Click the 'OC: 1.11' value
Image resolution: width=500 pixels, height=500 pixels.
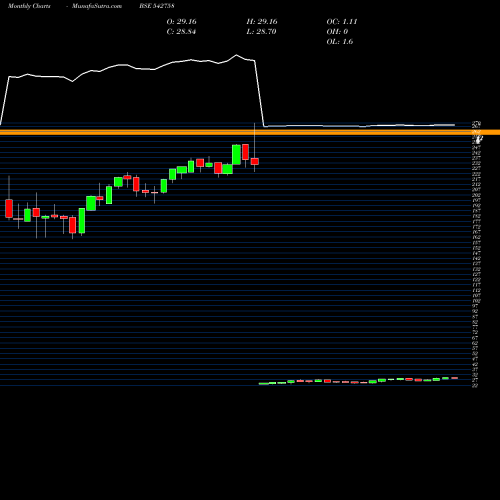click(342, 22)
